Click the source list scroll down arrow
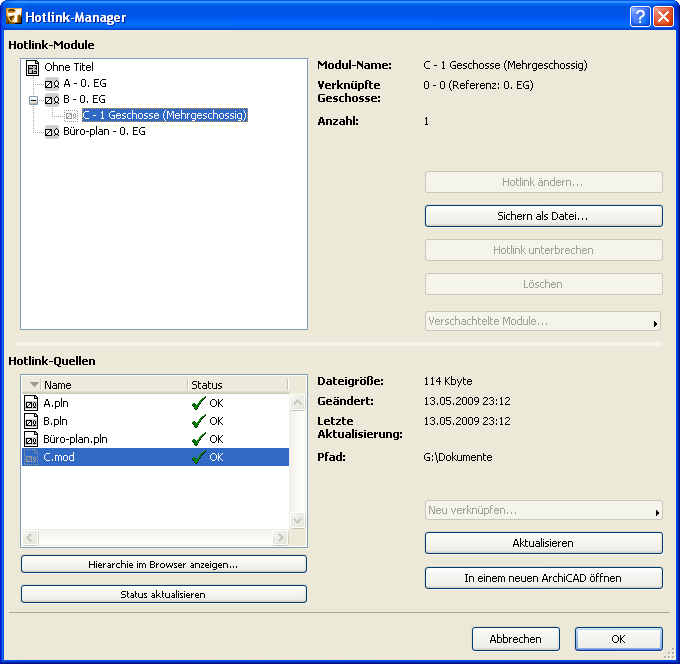The height and width of the screenshot is (664, 680). 298,520
